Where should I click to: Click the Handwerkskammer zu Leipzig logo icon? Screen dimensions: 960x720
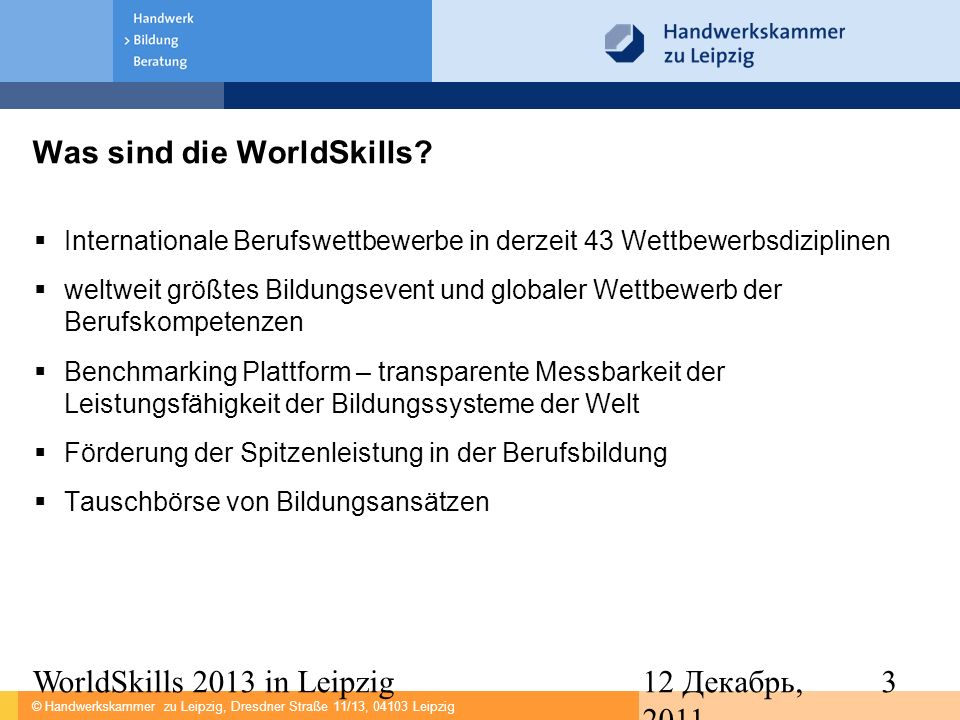click(624, 43)
